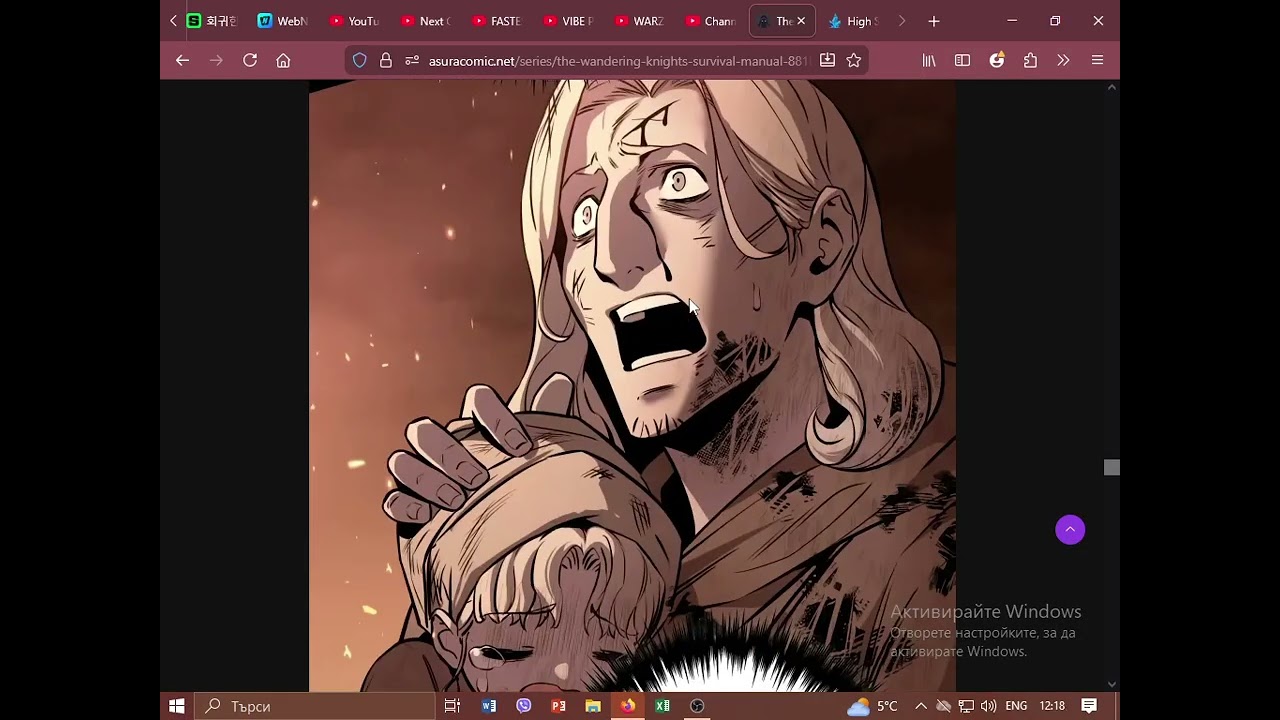Click the comic panel image
1280x720 pixels.
pyautogui.click(x=632, y=386)
